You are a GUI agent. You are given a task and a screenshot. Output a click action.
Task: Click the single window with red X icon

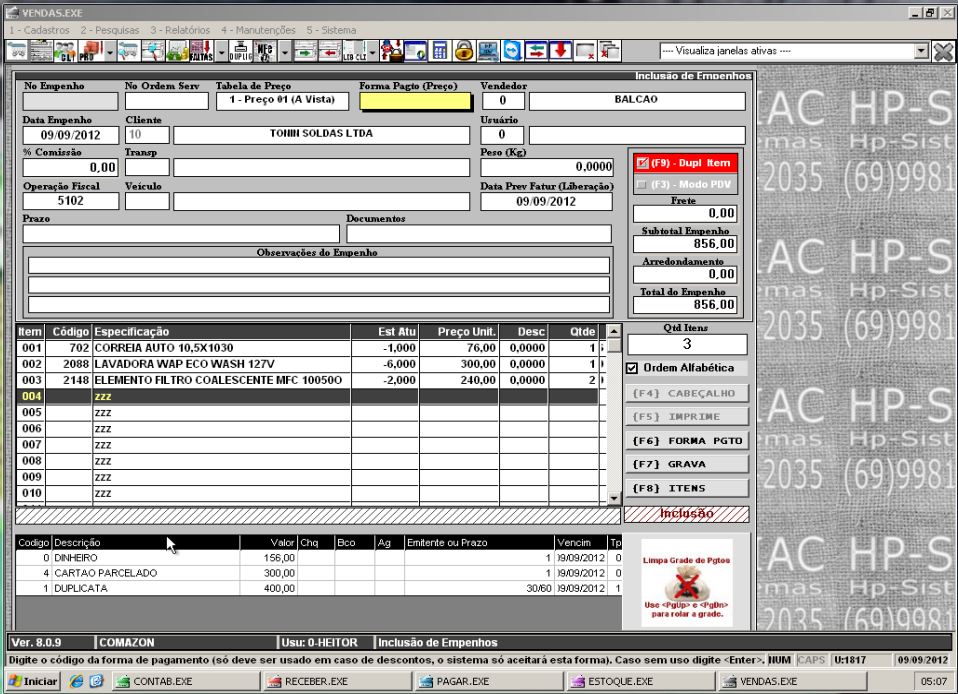pos(585,51)
